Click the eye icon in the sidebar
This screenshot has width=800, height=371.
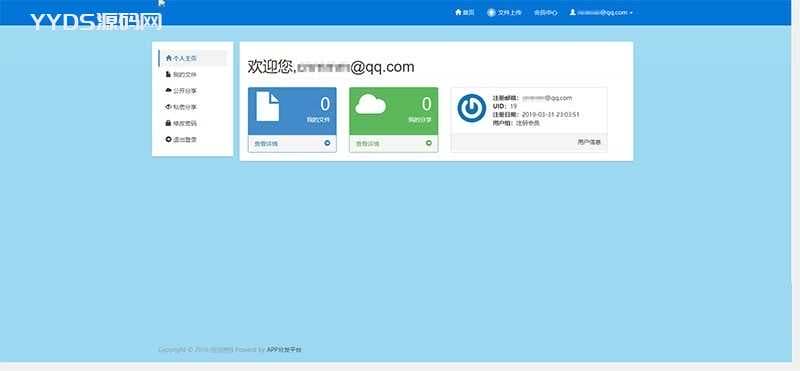[168, 107]
